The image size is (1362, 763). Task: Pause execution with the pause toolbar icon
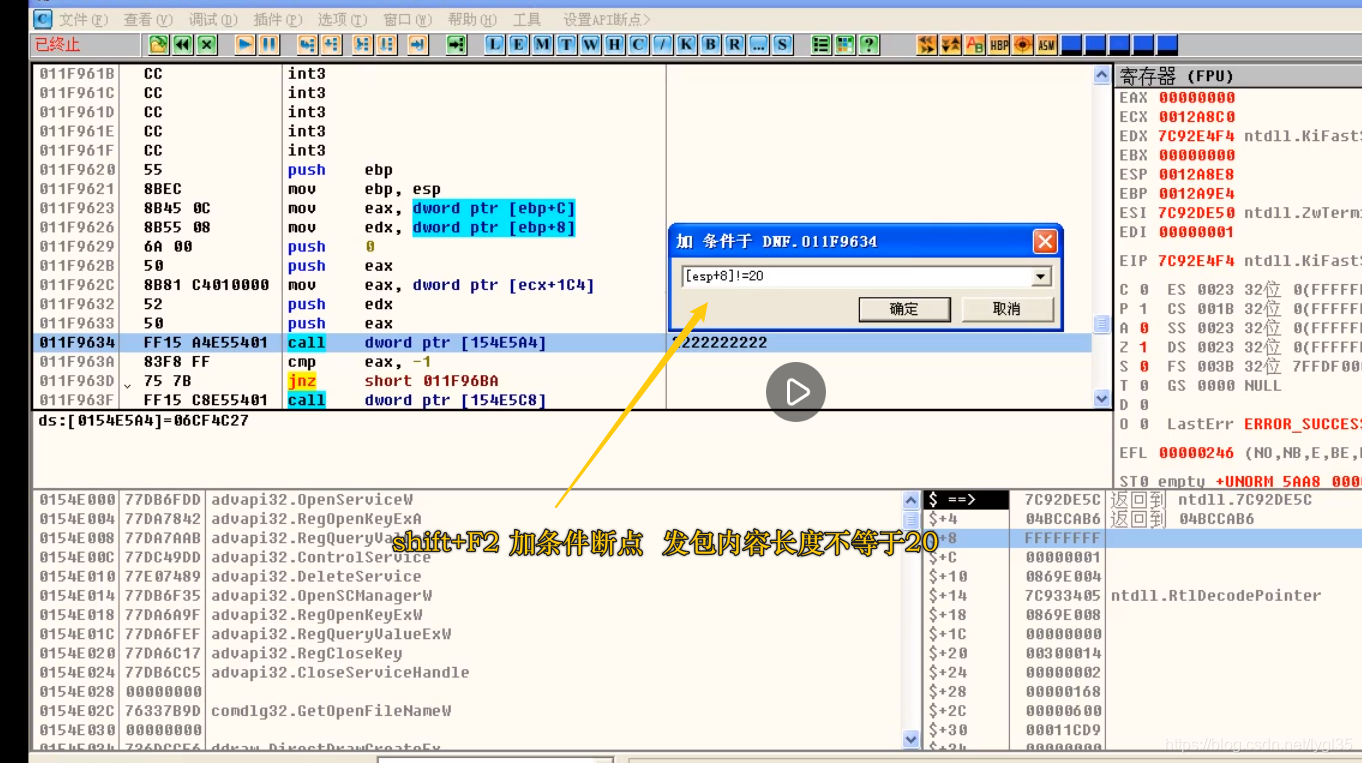click(x=269, y=44)
